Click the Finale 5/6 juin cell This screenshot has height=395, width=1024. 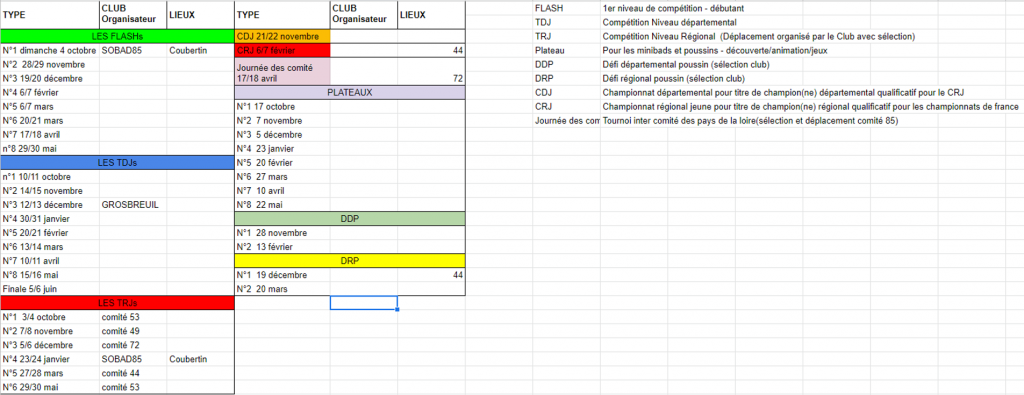(50, 289)
